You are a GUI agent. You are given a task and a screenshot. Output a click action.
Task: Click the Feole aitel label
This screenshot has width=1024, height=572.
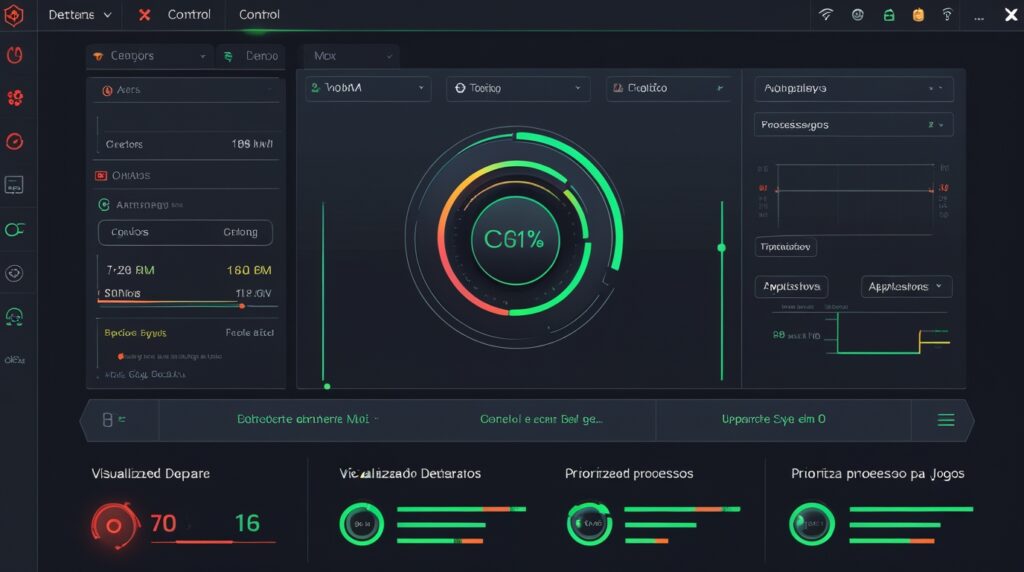249,332
